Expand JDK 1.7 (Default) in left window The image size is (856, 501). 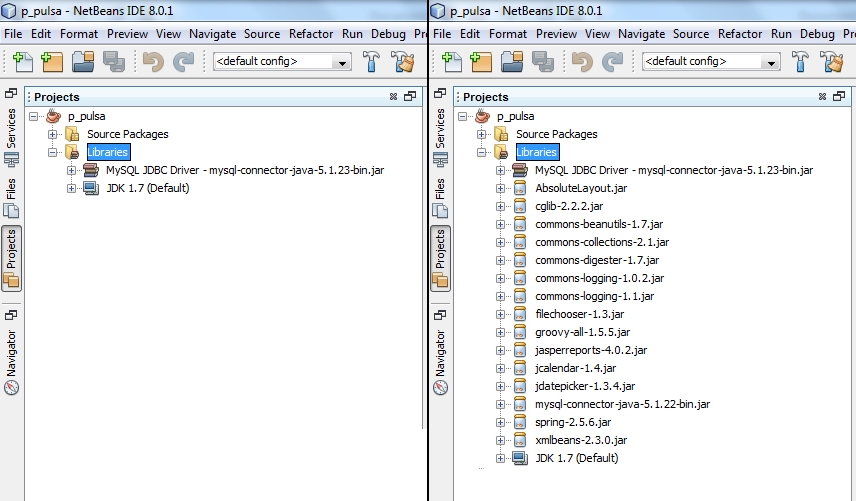coord(72,188)
